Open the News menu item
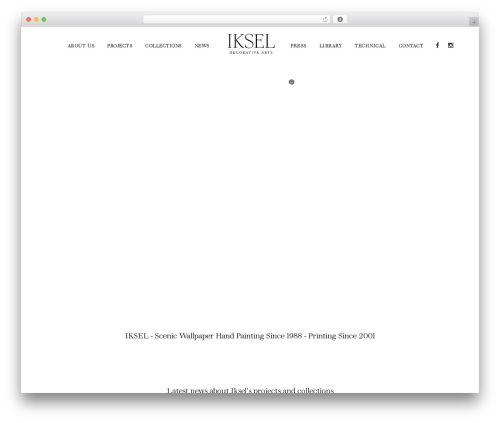500x423 pixels. coord(202,46)
